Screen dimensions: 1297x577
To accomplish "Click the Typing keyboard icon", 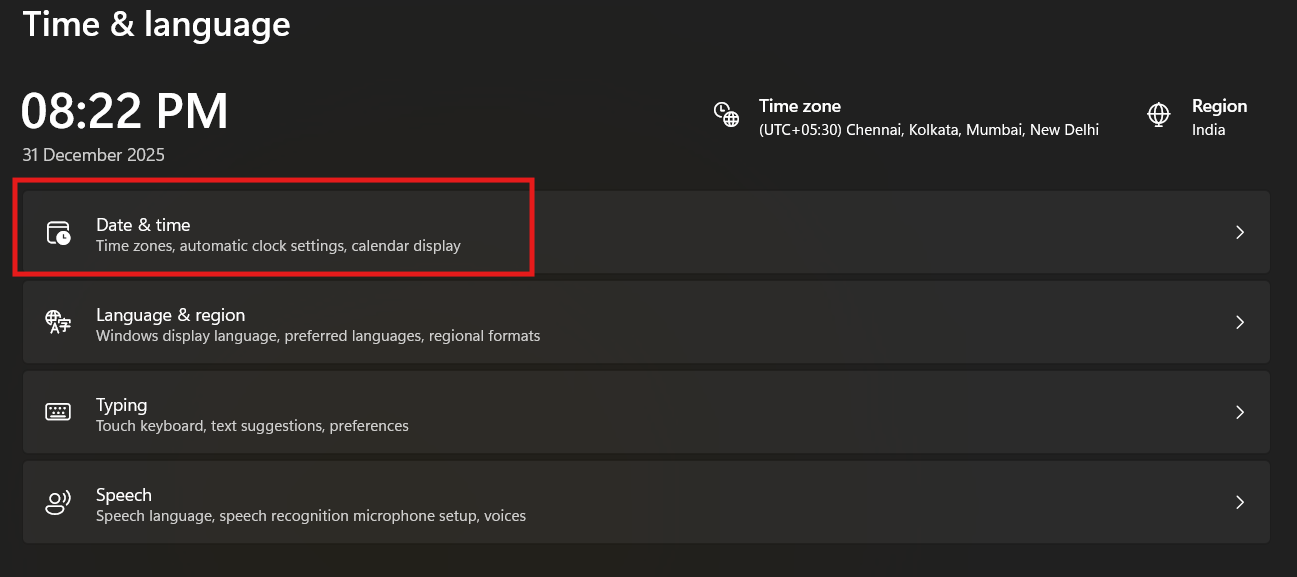I will pos(58,412).
